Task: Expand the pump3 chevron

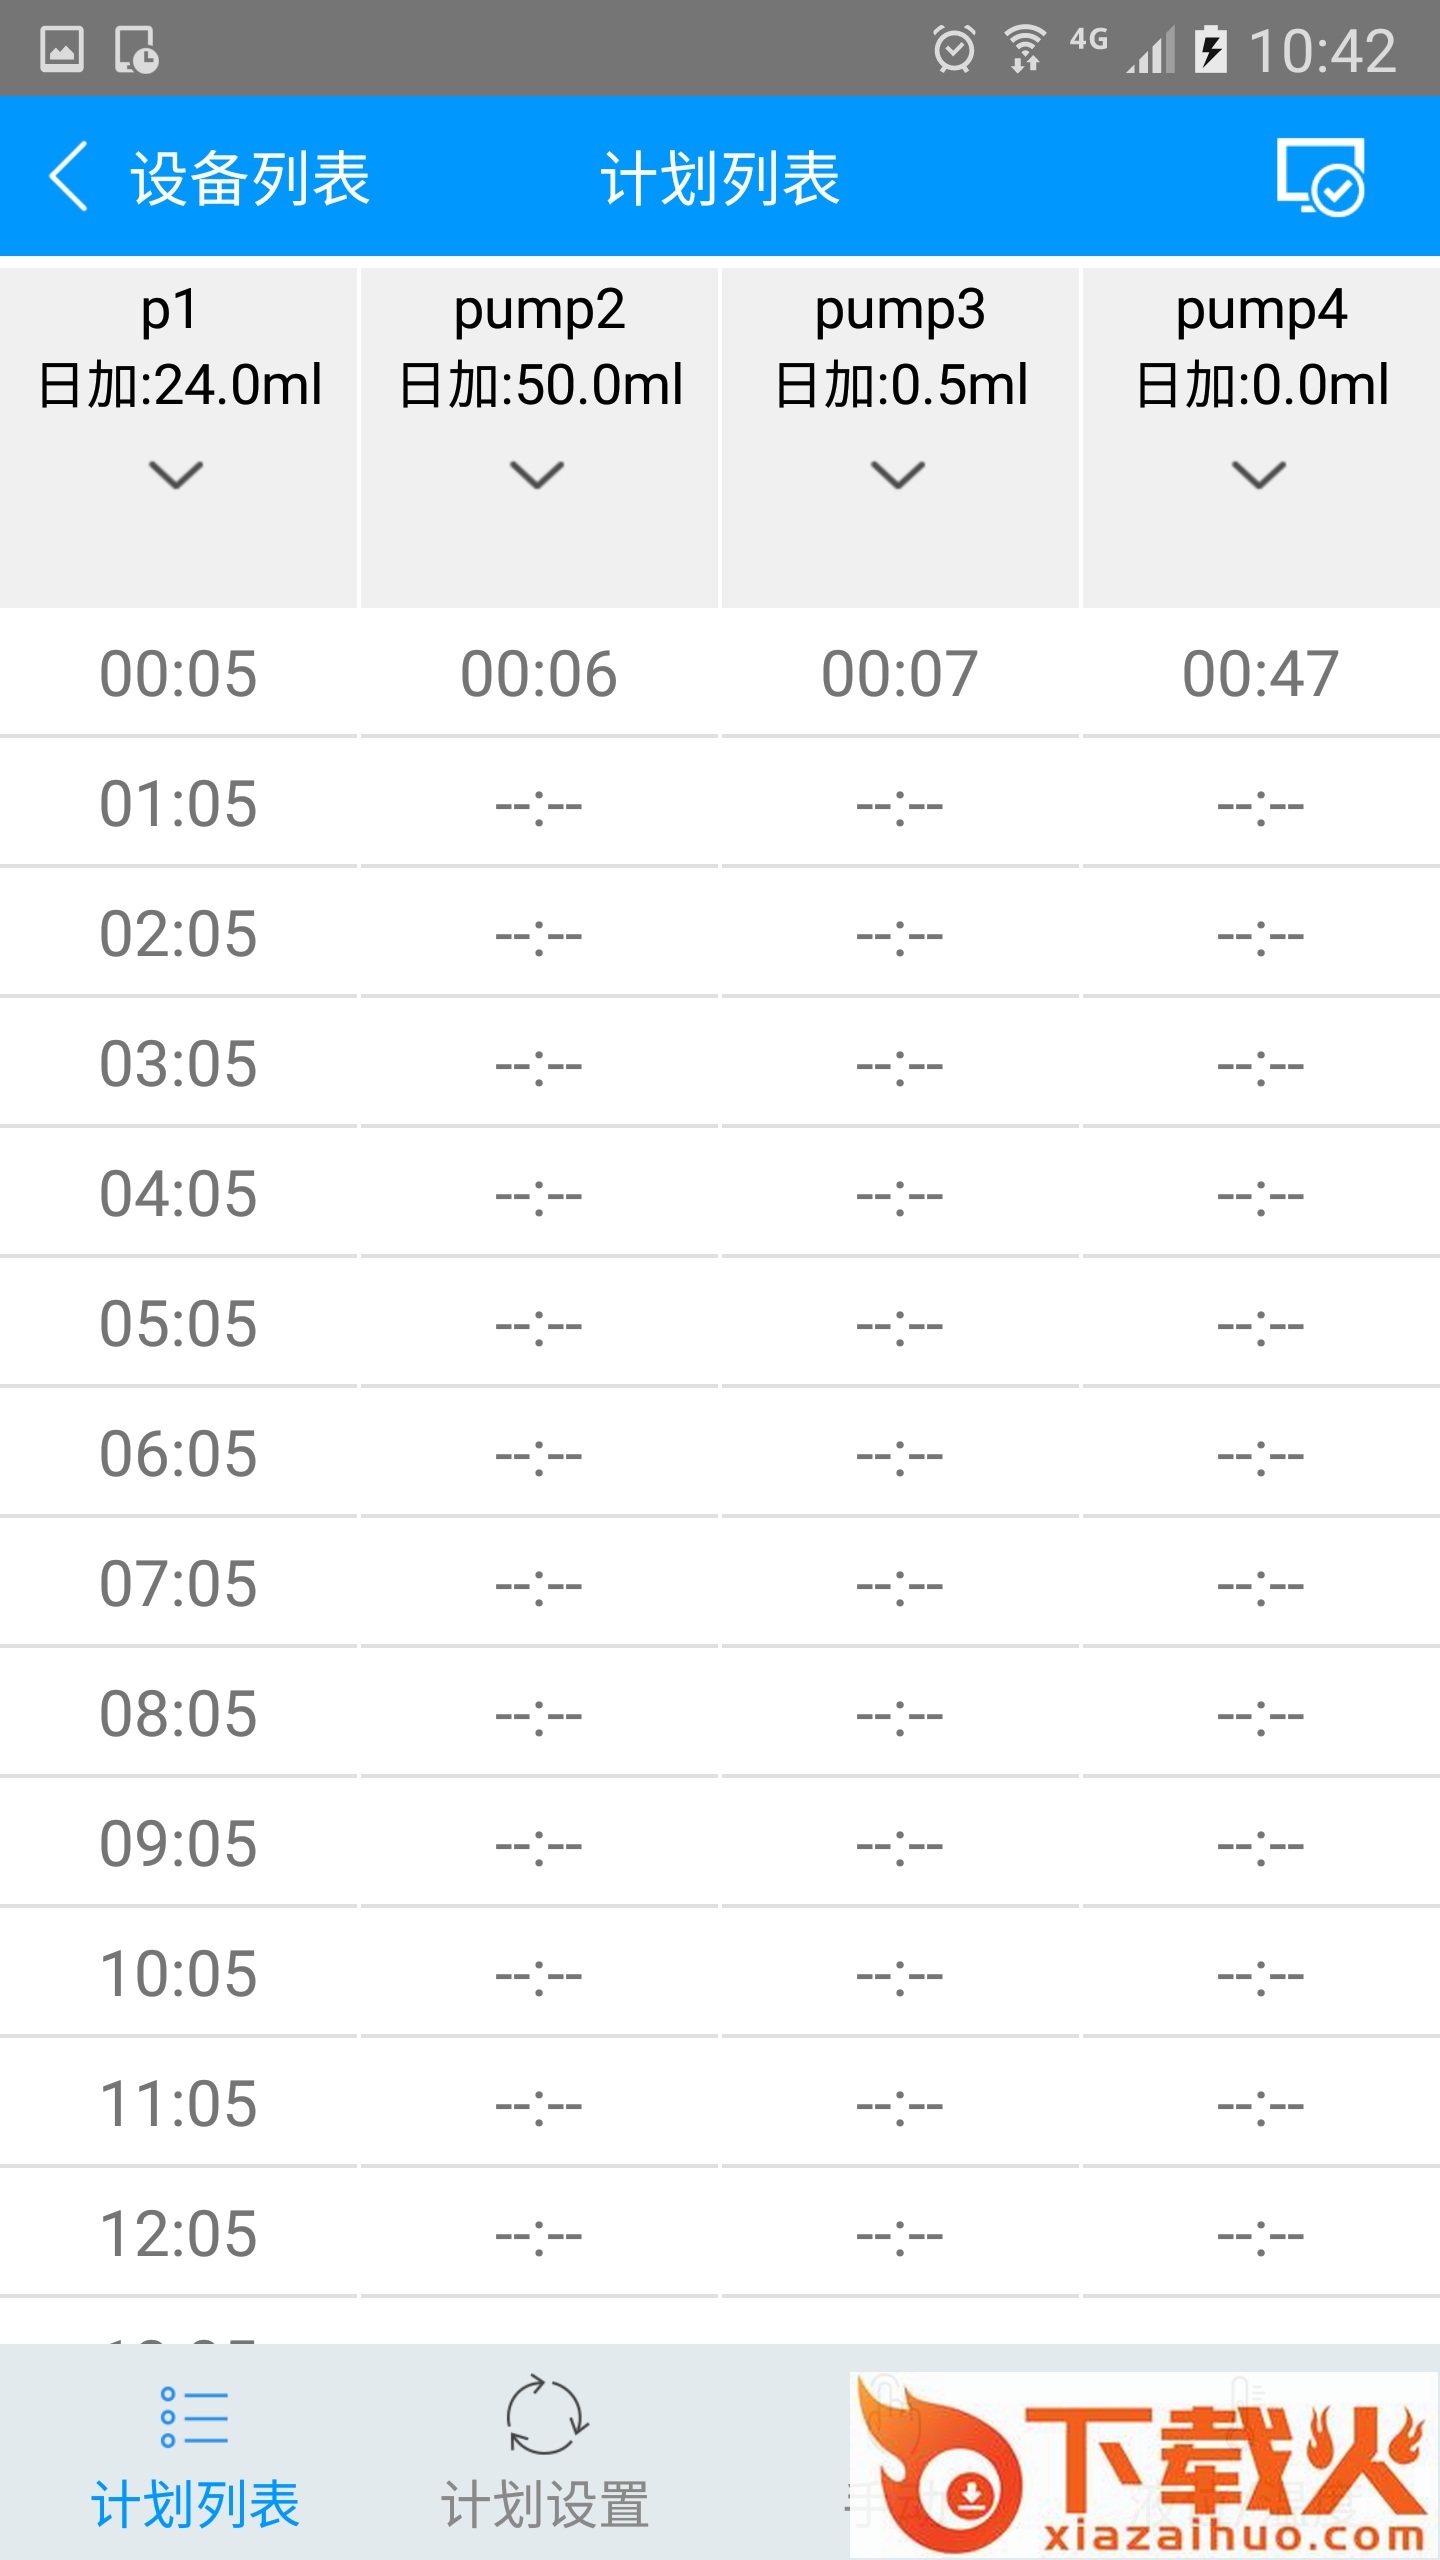Action: pos(899,474)
